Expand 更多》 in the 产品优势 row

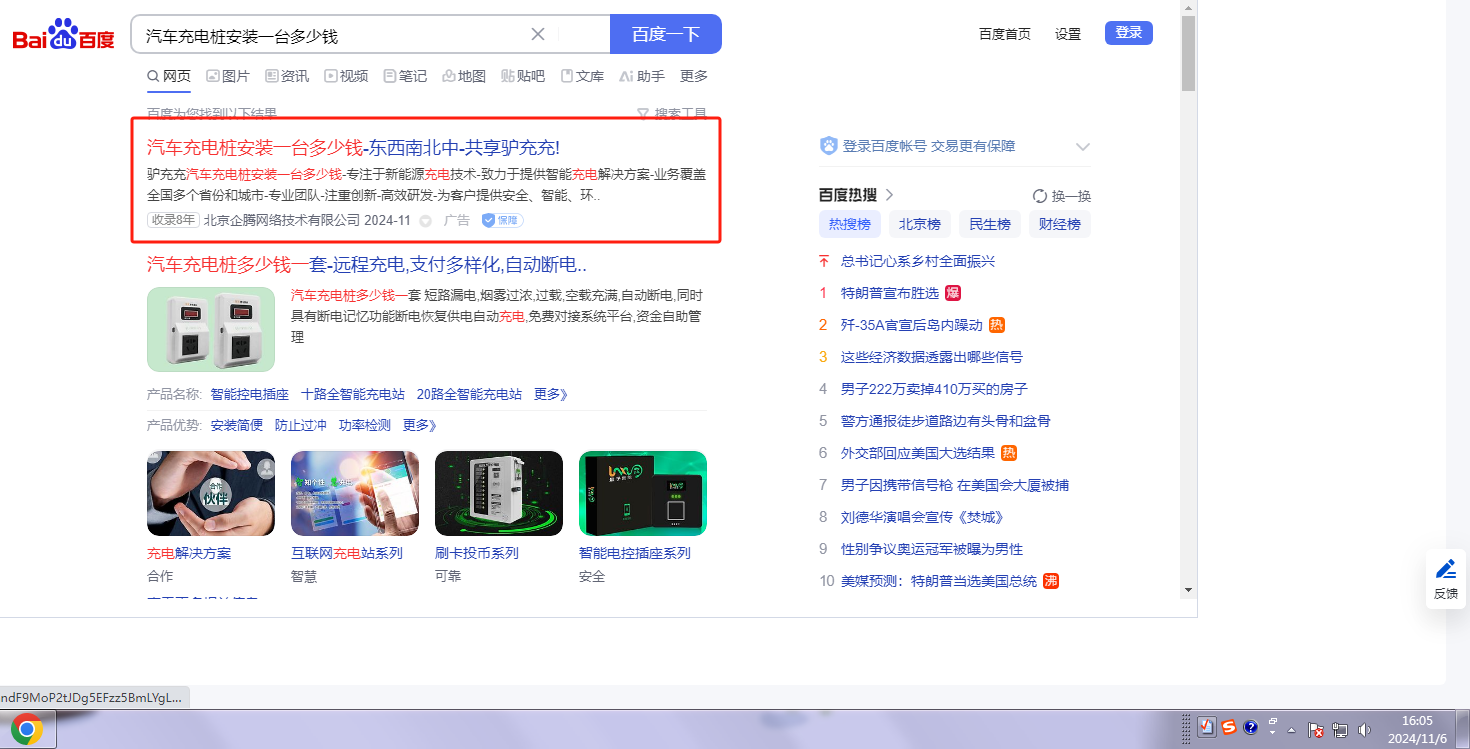[420, 425]
